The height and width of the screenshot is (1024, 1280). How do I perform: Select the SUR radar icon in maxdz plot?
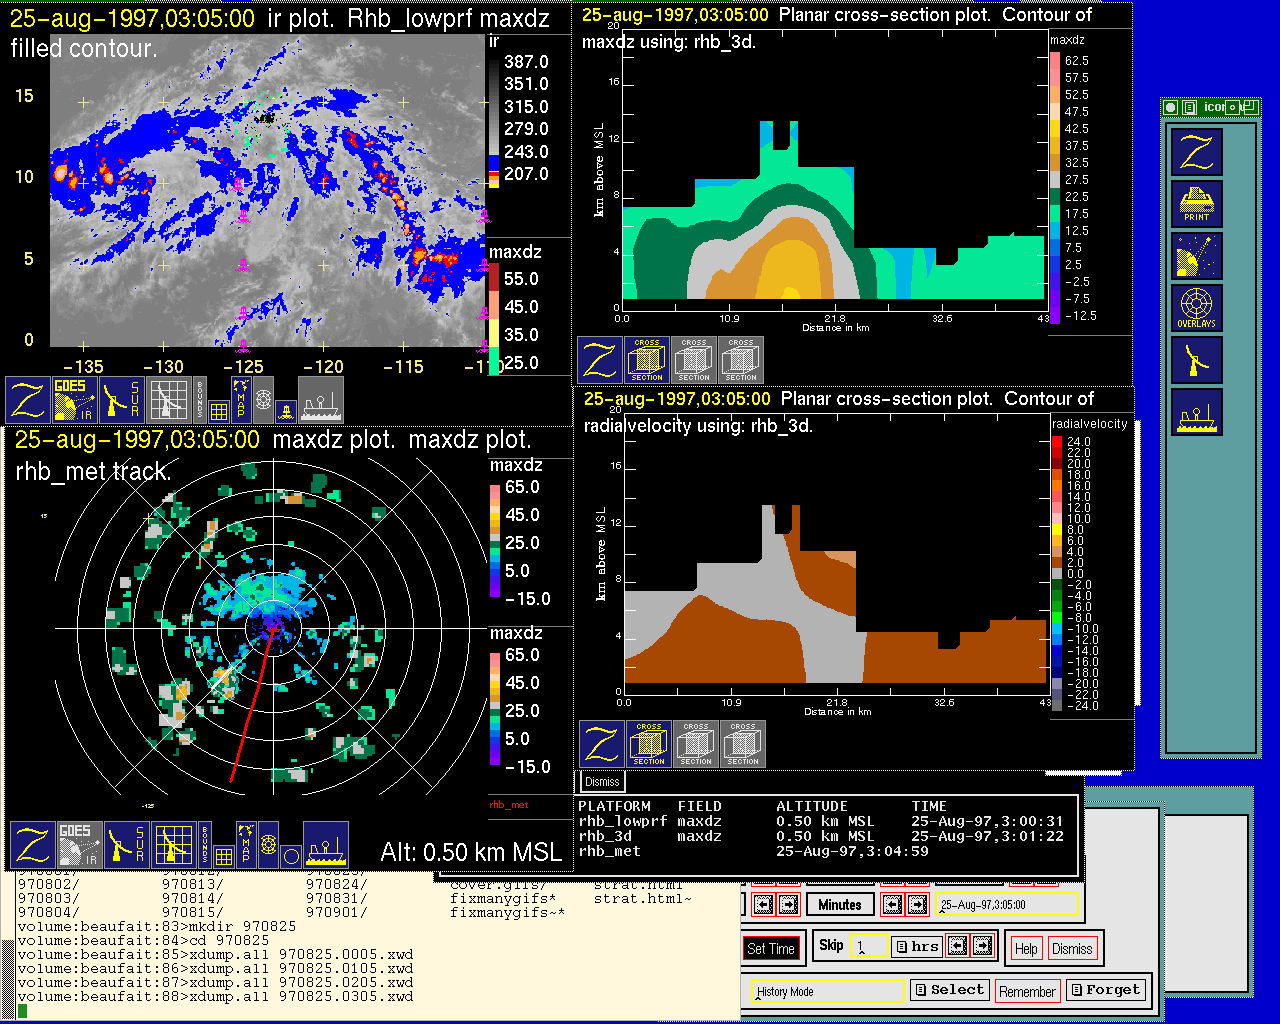click(x=125, y=845)
